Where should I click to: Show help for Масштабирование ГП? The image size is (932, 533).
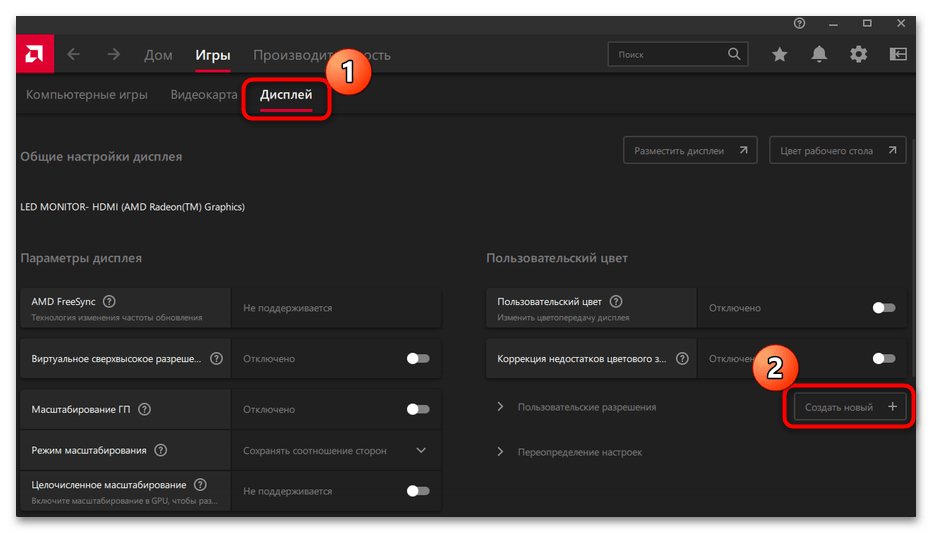(144, 409)
